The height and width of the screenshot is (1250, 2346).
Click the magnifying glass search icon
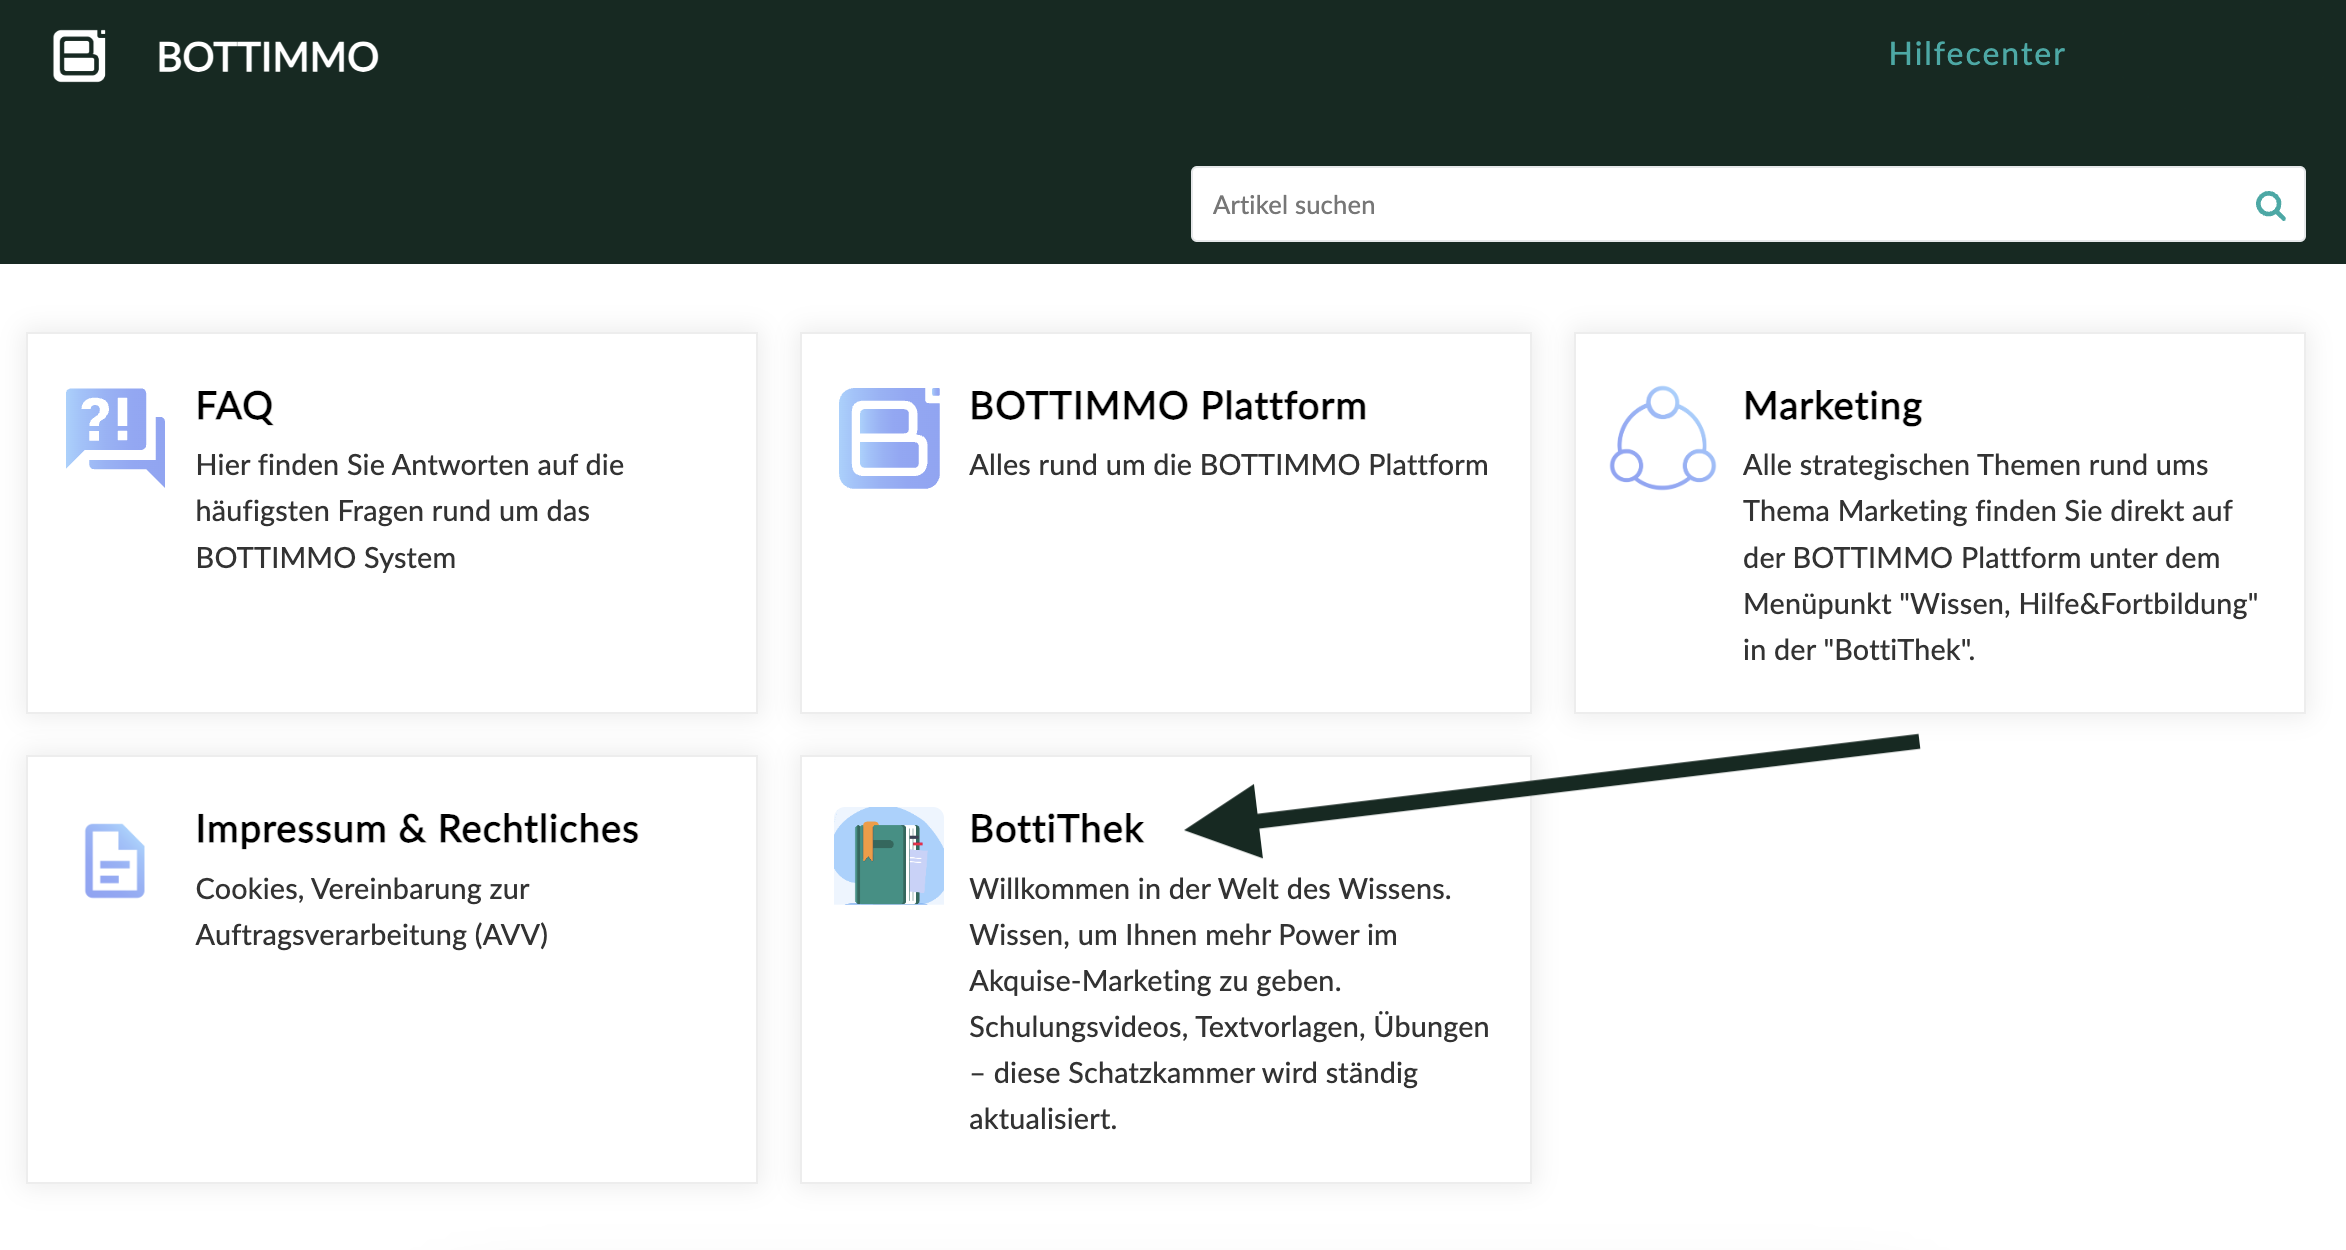tap(2270, 205)
